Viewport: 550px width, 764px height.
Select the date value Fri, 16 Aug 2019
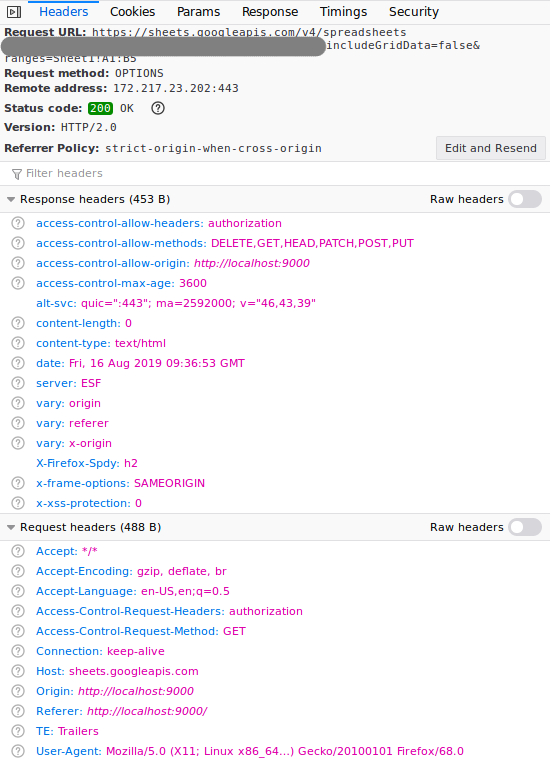pyautogui.click(x=157, y=363)
